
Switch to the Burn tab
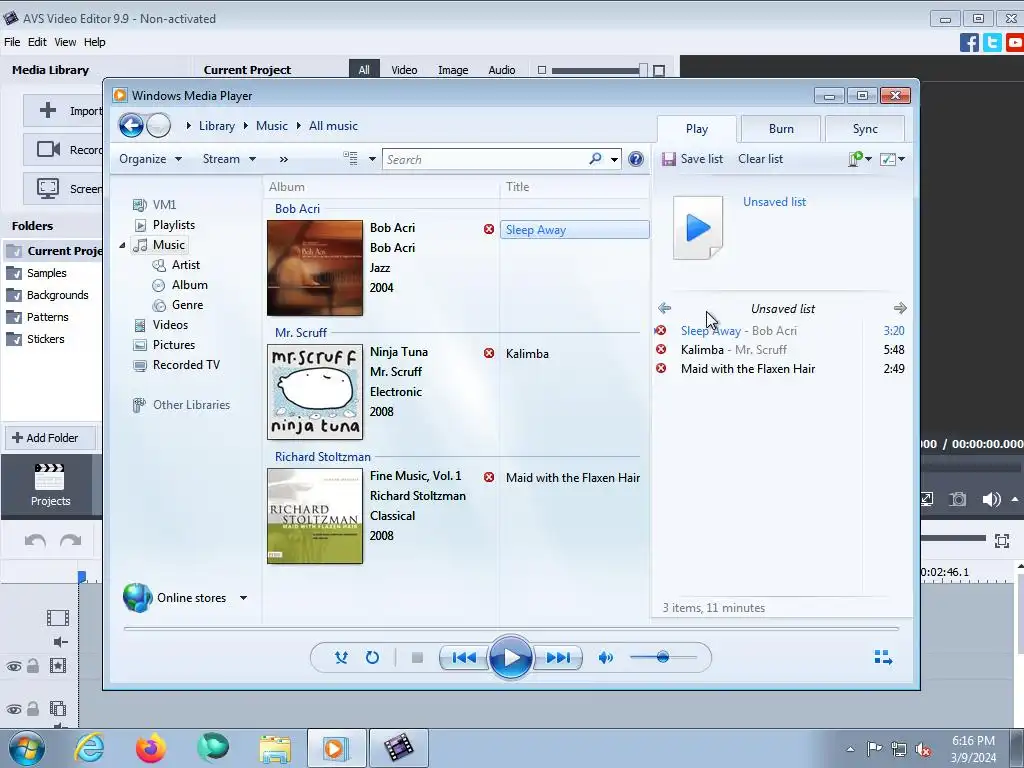tap(781, 129)
